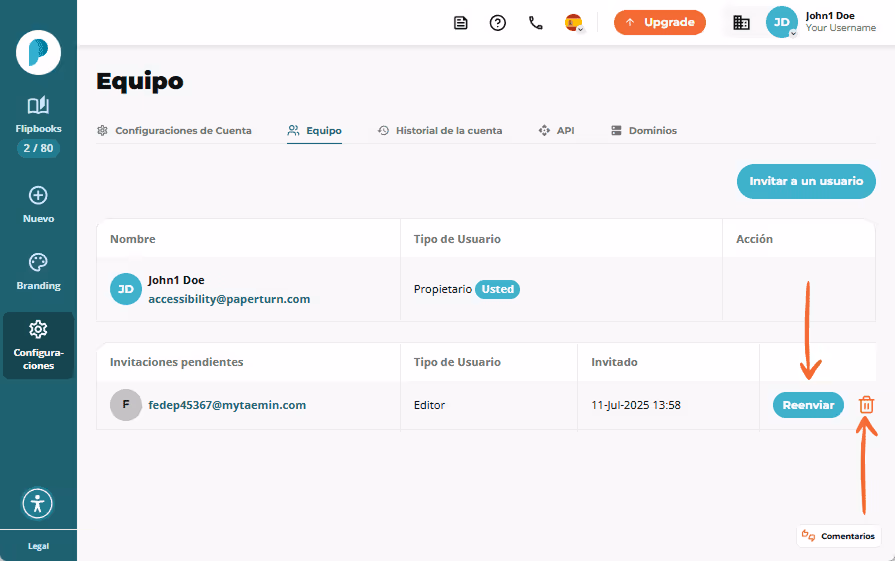The width and height of the screenshot is (895, 561).
Task: Delete pending invitation with trash icon
Action: [866, 405]
